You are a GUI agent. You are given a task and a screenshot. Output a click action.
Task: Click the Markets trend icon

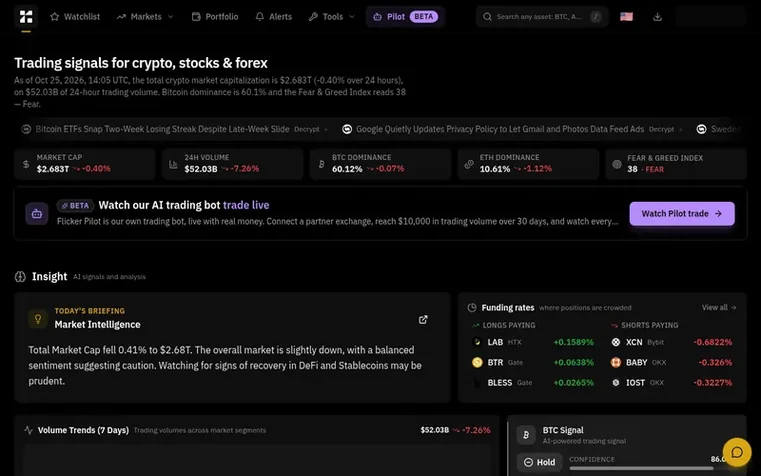(121, 17)
